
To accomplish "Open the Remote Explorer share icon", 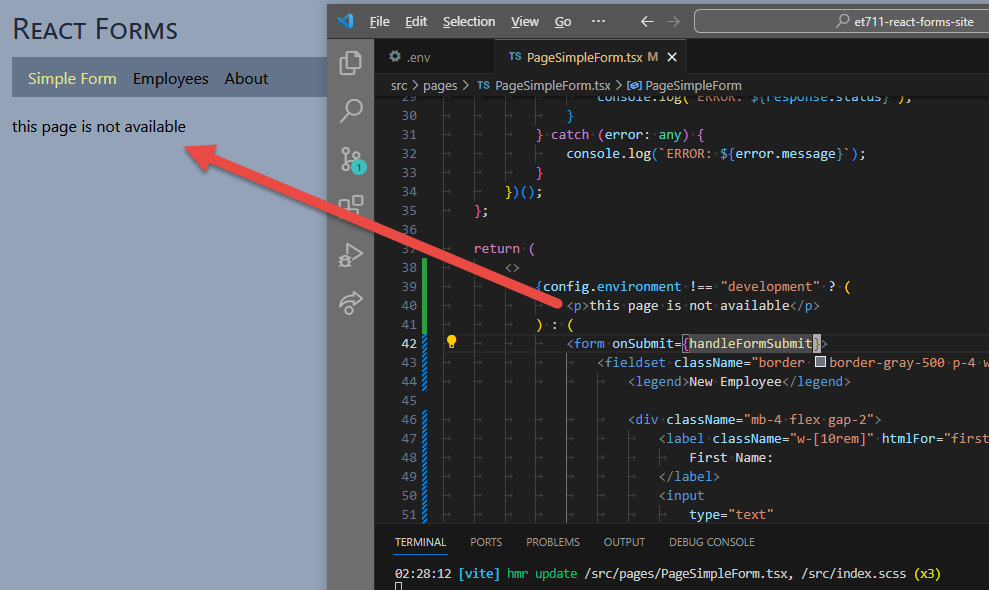I will pyautogui.click(x=351, y=302).
